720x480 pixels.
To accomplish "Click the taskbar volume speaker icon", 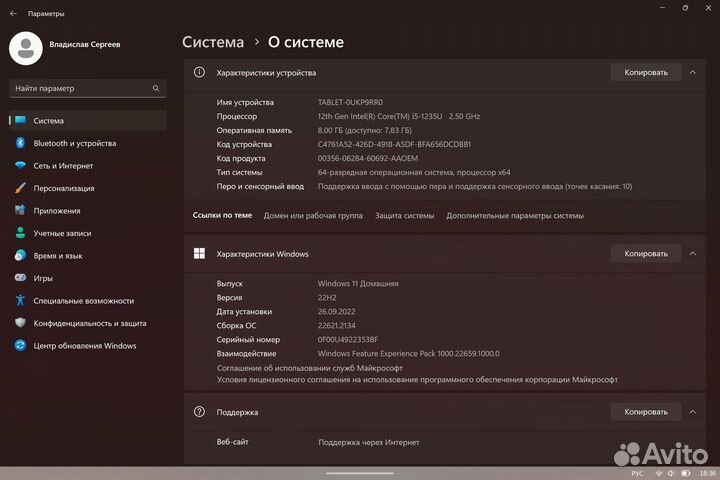I will click(671, 473).
